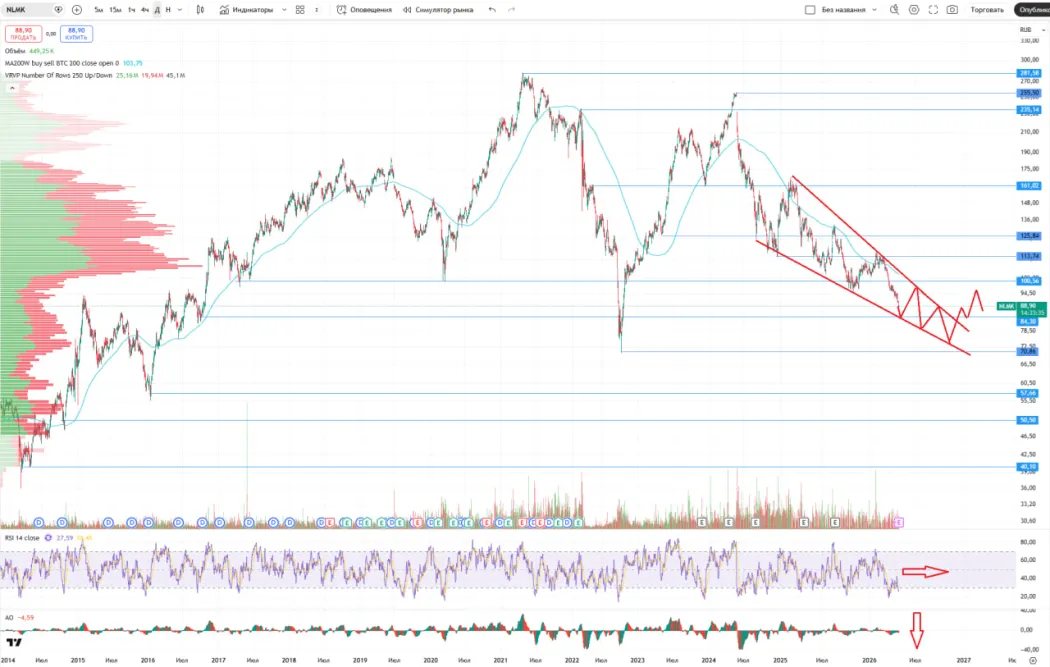Open chart settings hexagon icon
The height and width of the screenshot is (667, 1050).
(913, 9)
